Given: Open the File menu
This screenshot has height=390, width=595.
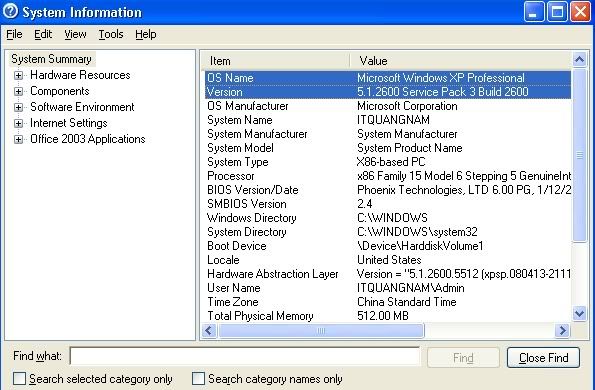Looking at the screenshot, I should [x=14, y=34].
